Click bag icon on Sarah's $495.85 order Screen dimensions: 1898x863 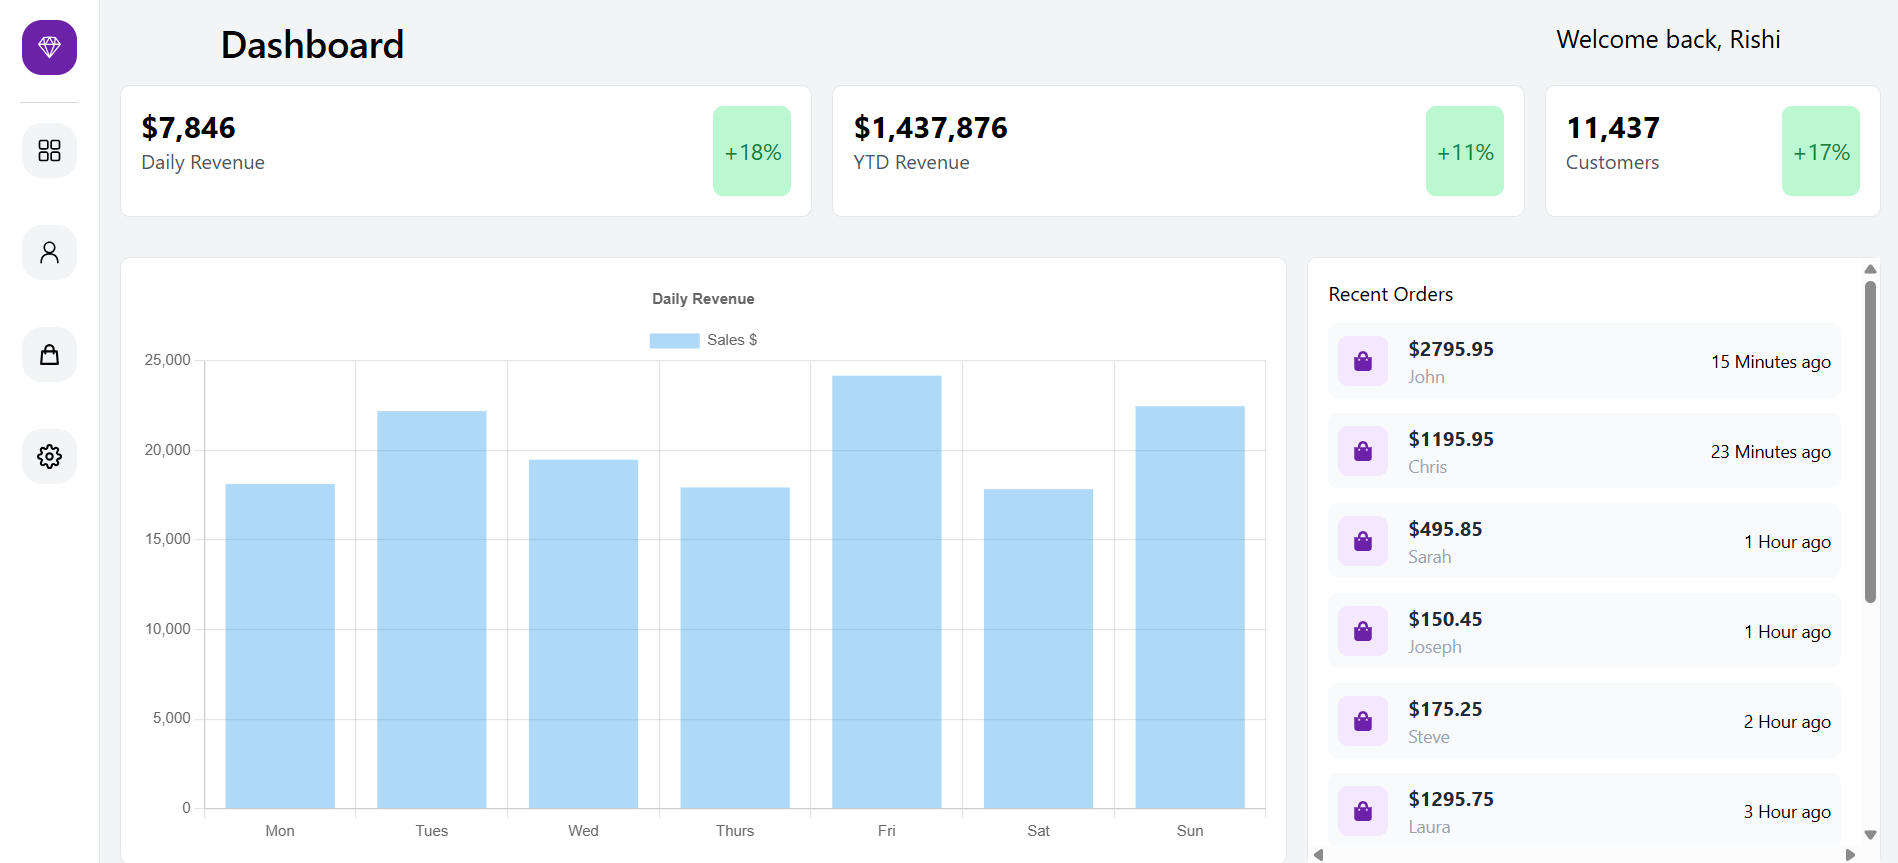1363,541
